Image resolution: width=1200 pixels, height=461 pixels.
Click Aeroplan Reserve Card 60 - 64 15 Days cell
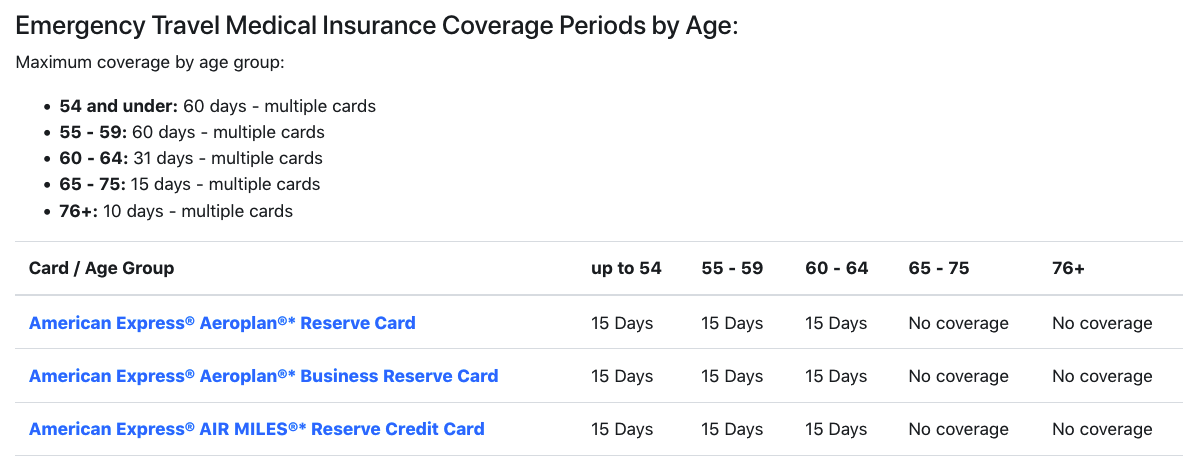836,323
